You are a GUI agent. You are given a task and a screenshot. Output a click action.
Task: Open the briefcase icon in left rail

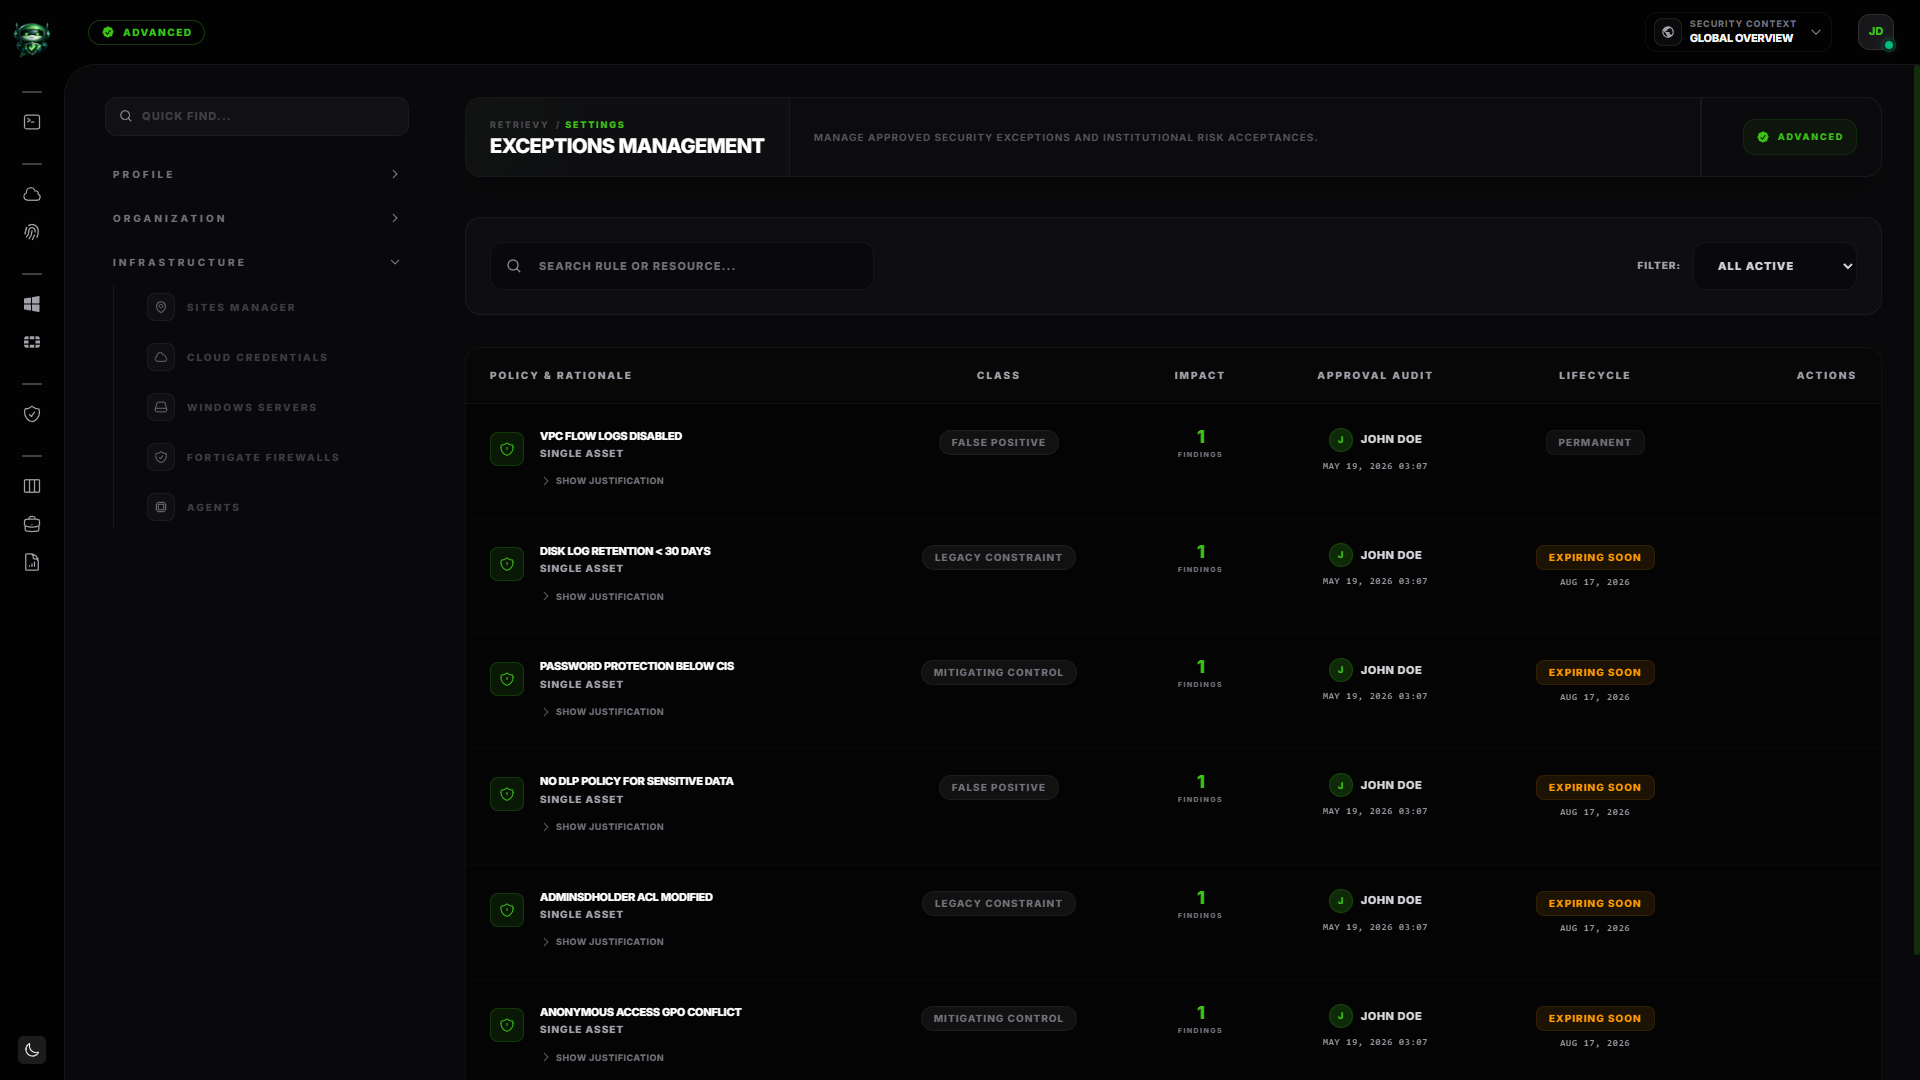(x=32, y=524)
